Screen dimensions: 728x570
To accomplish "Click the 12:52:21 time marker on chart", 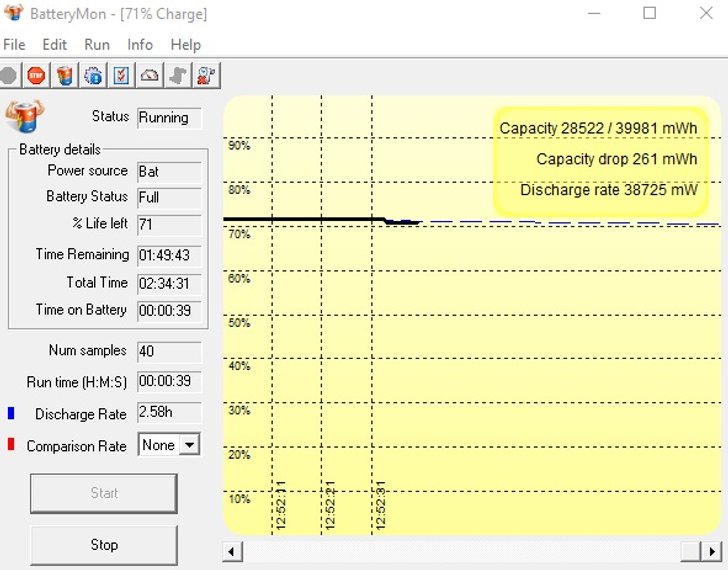I will (x=330, y=505).
